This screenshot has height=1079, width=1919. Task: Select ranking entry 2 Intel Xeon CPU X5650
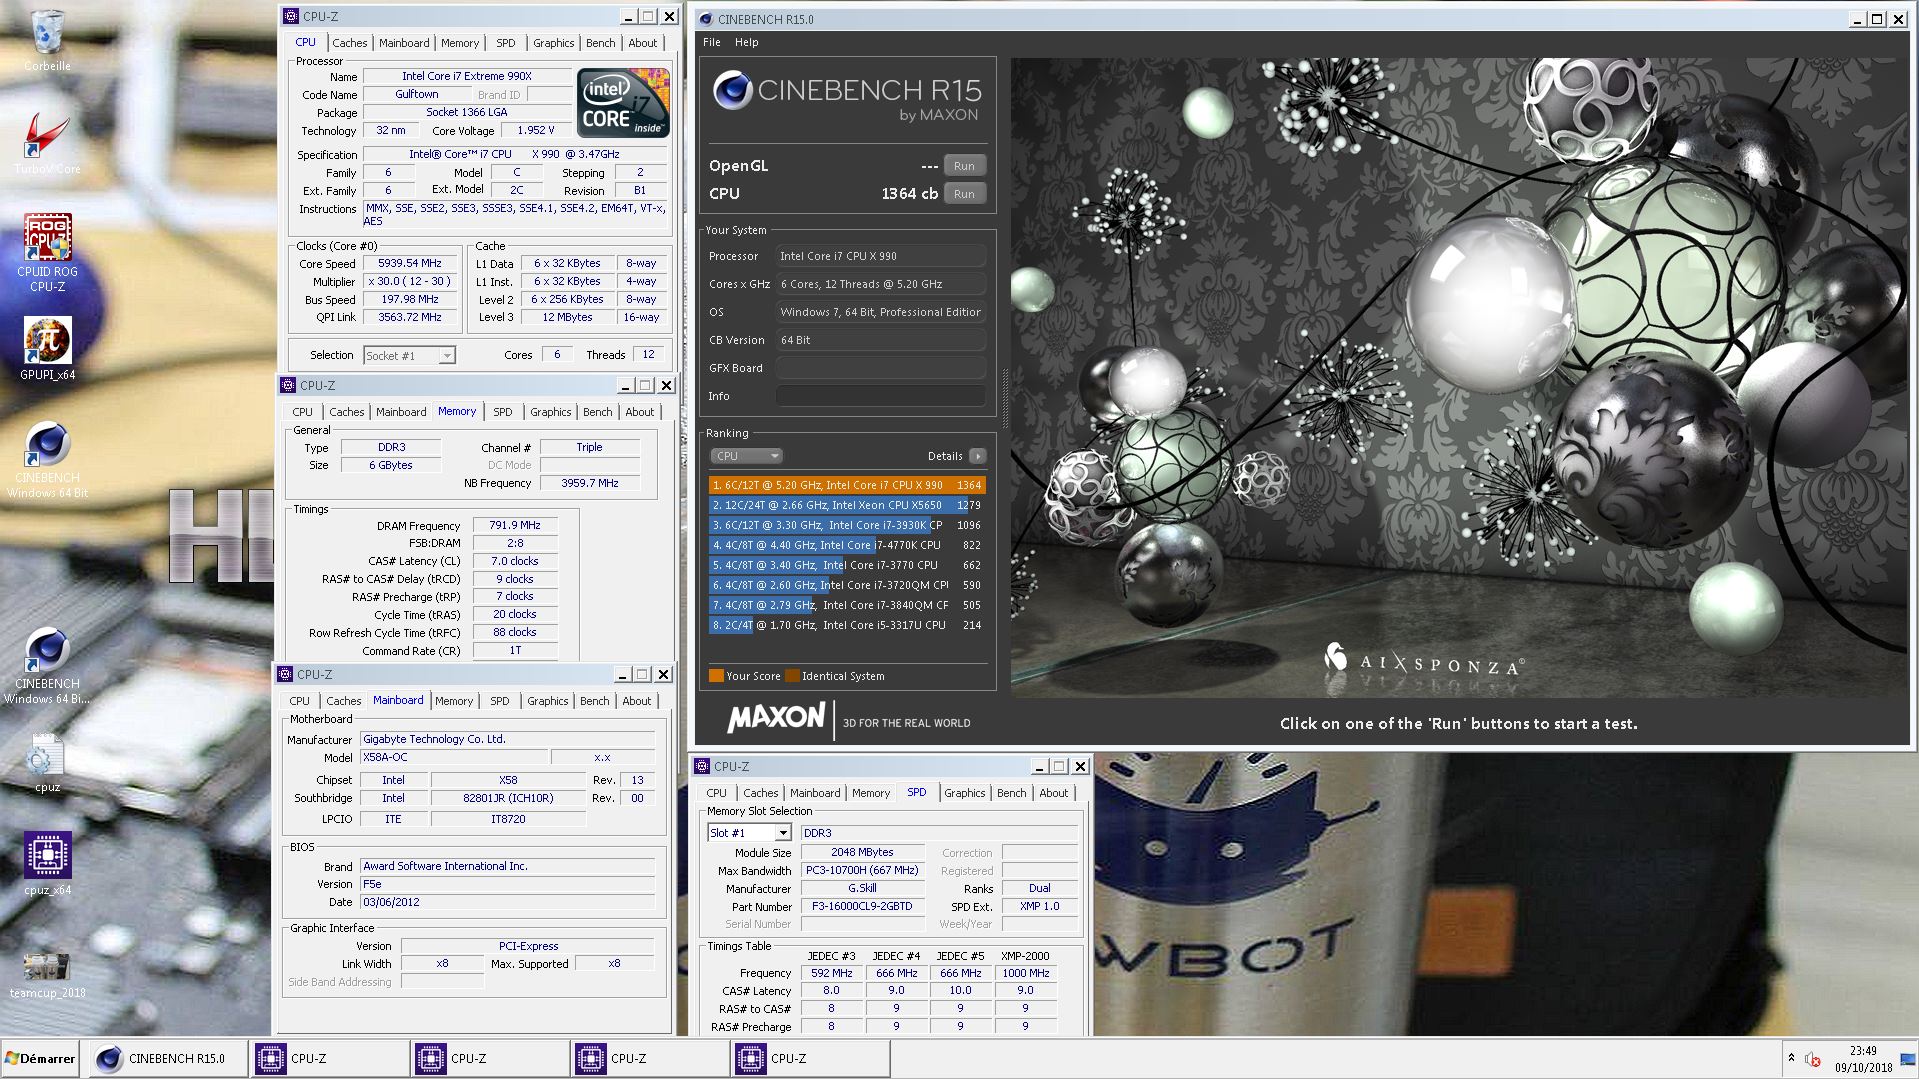[847, 505]
